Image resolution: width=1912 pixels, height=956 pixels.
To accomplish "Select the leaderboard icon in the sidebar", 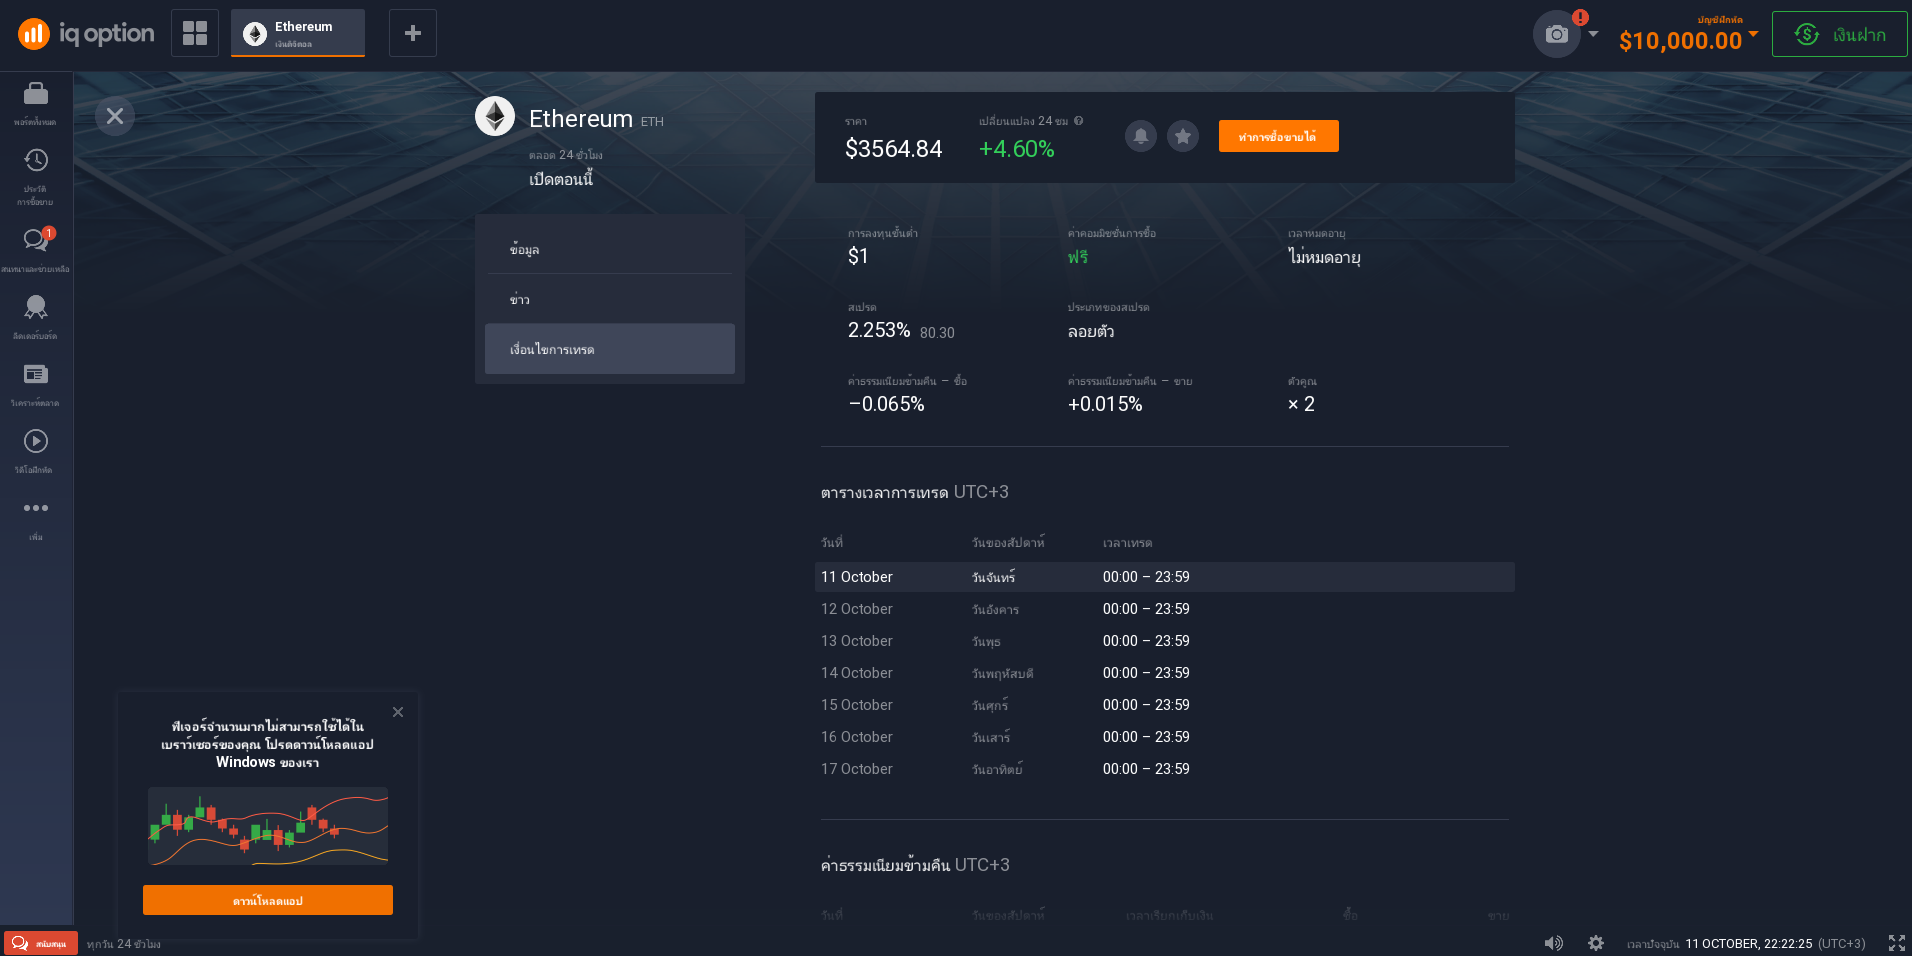I will (x=36, y=308).
